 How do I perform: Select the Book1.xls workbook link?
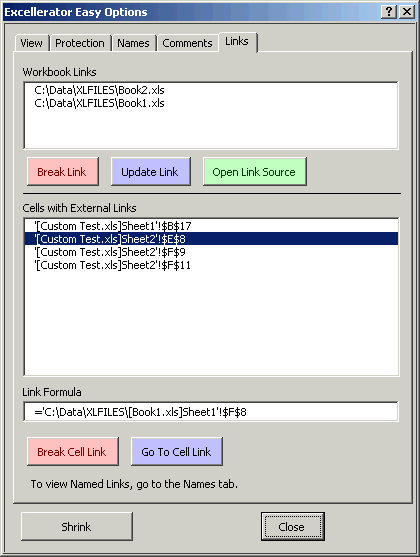(211, 103)
